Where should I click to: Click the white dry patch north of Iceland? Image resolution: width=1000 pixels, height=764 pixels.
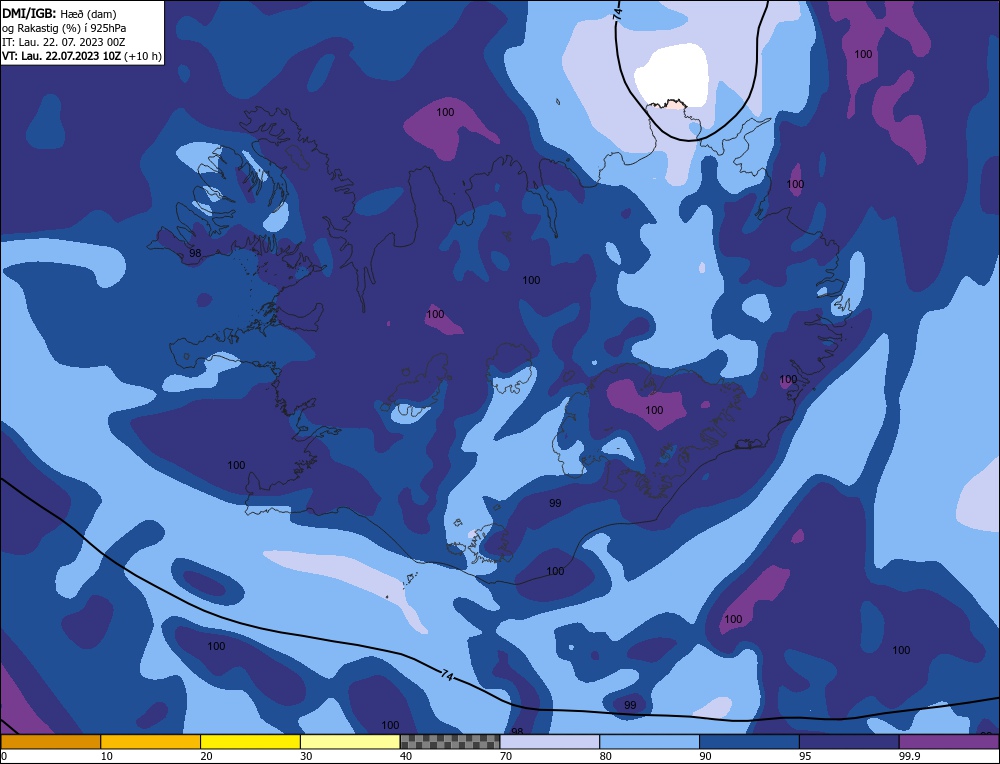coord(671,75)
